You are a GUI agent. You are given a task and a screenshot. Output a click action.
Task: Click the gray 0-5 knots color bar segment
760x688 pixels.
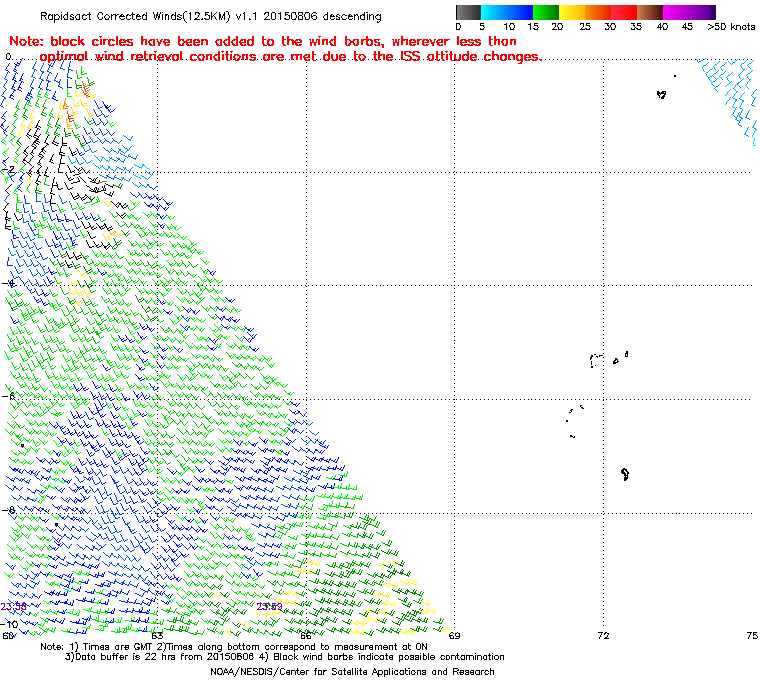coord(468,12)
